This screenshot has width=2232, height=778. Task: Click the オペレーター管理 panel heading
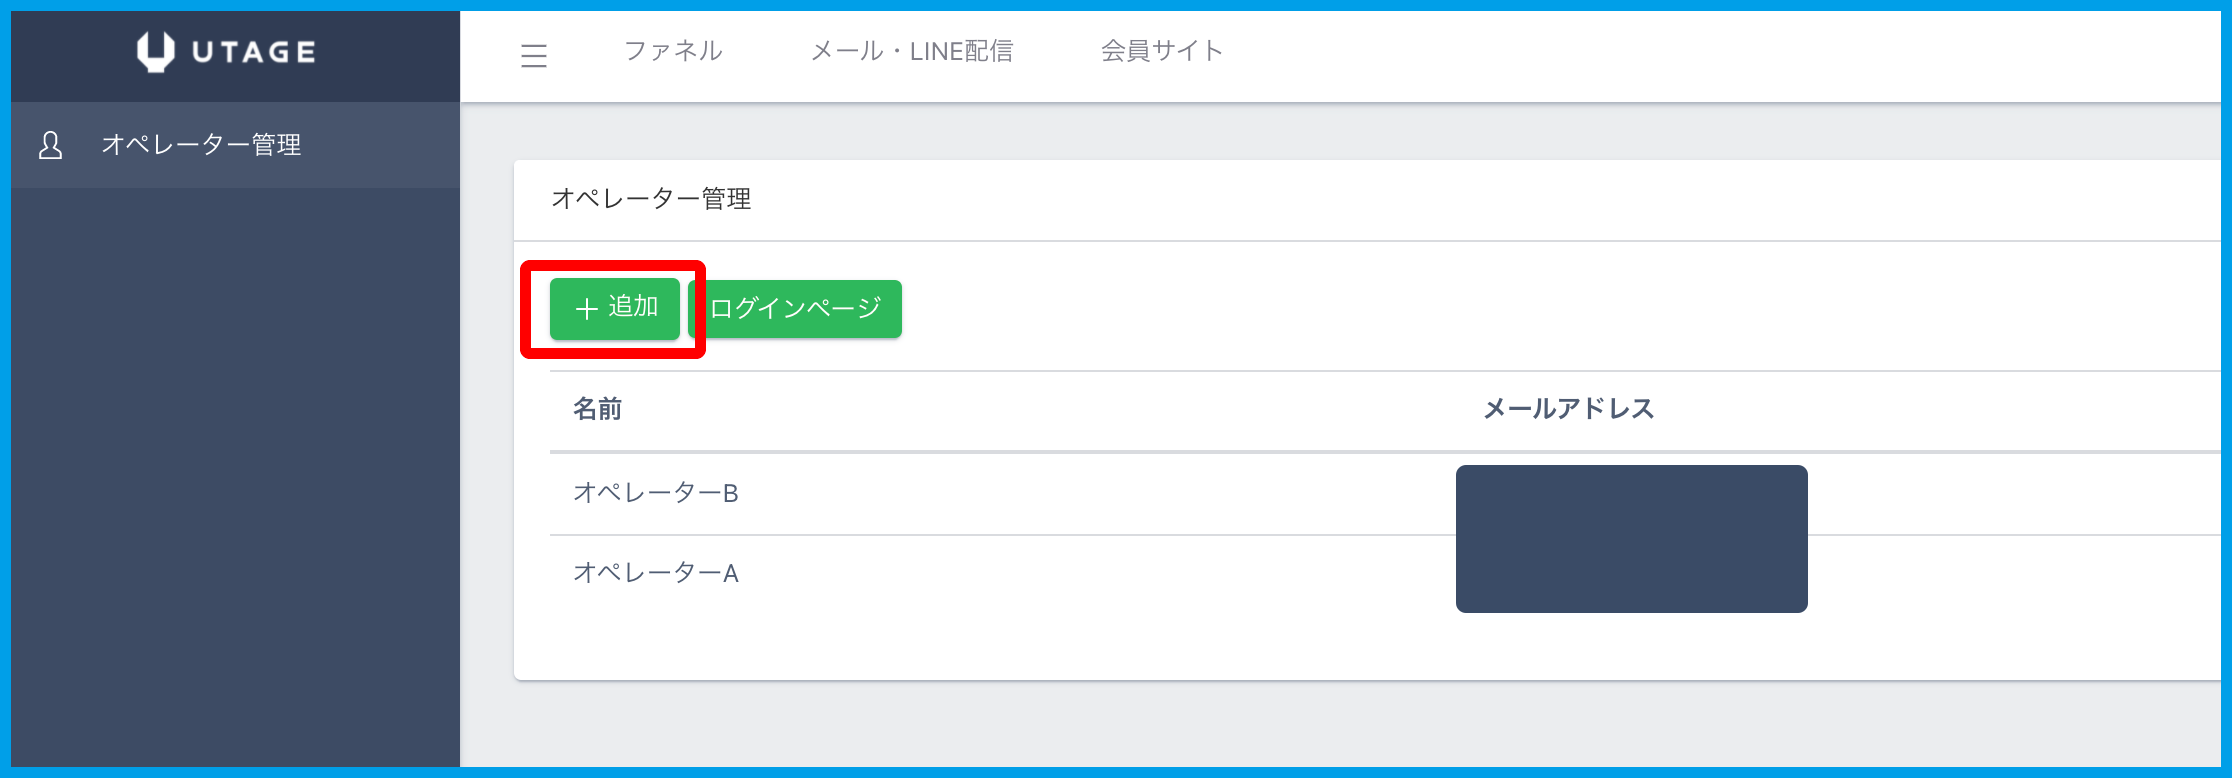[x=651, y=199]
